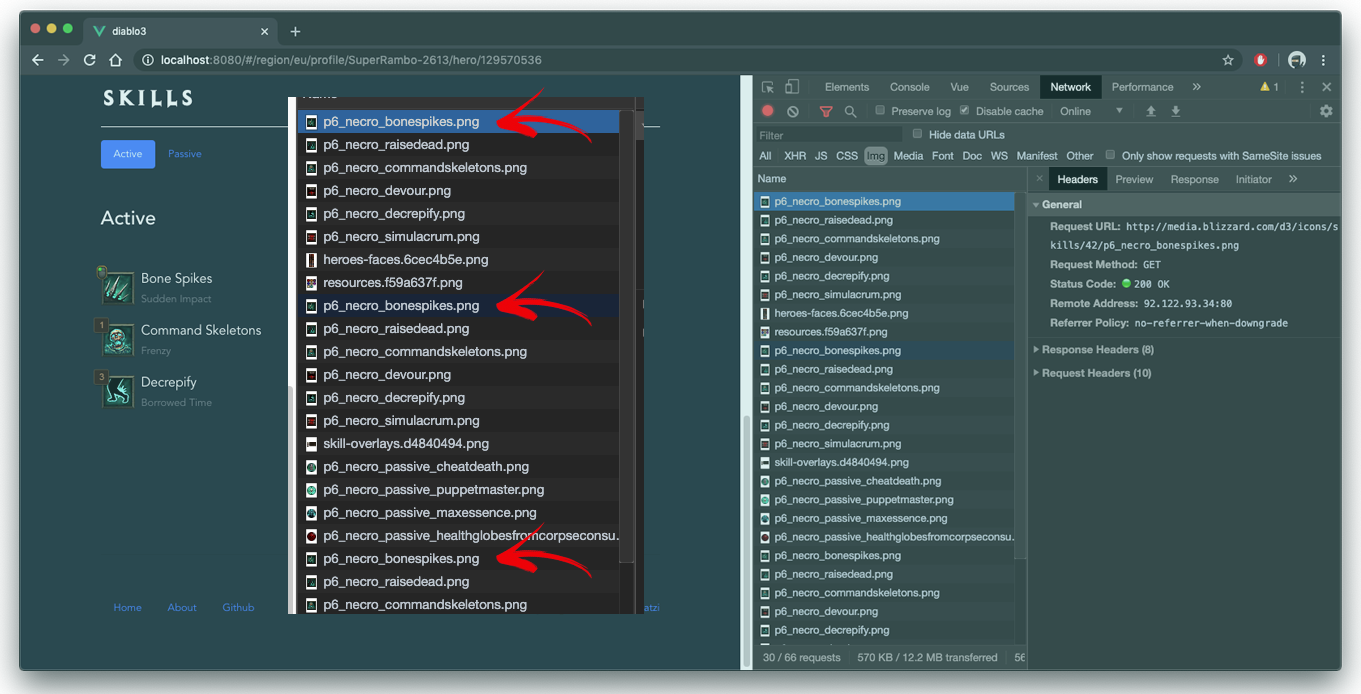
Task: Toggle the DevTools device toolbar icon
Action: click(x=792, y=87)
